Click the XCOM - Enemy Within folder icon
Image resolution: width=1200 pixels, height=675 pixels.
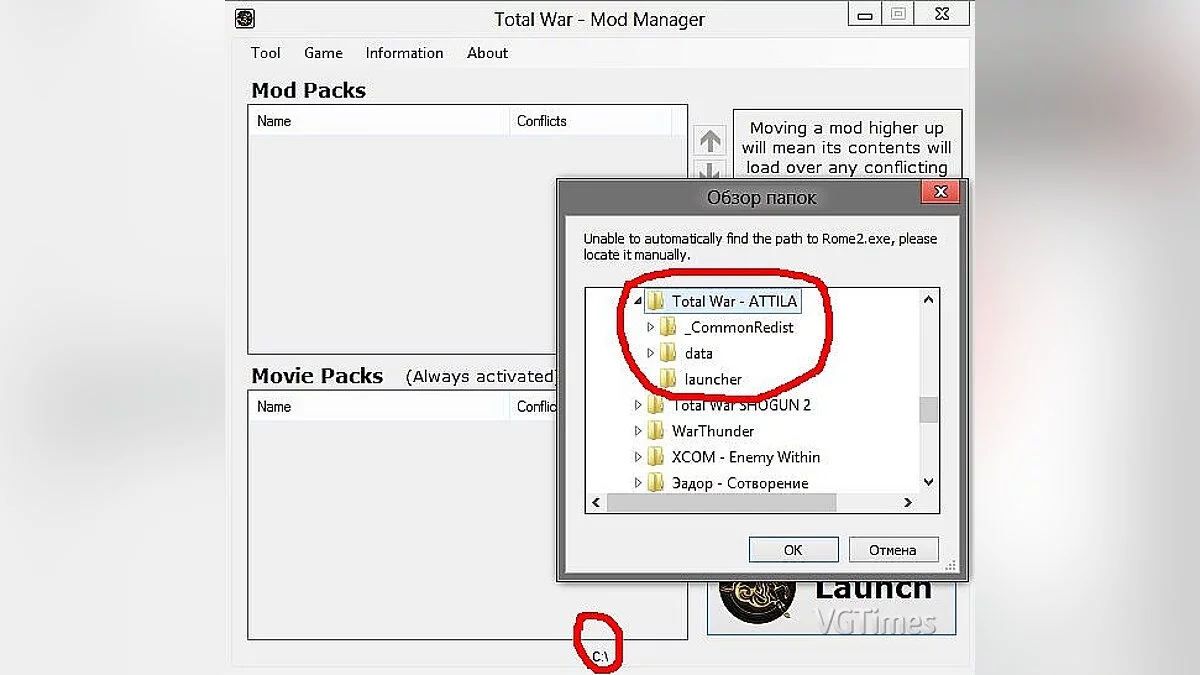pos(655,457)
